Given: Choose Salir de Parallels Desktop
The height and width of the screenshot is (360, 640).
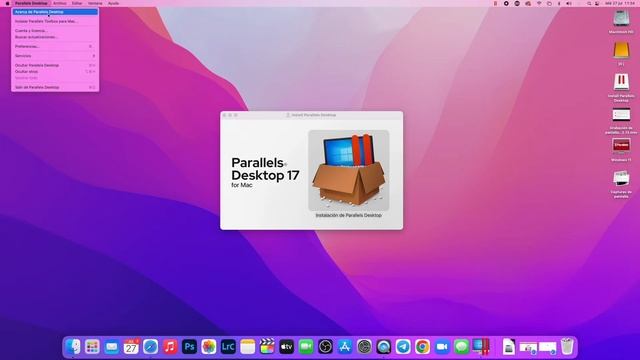Looking at the screenshot, I should (x=55, y=87).
